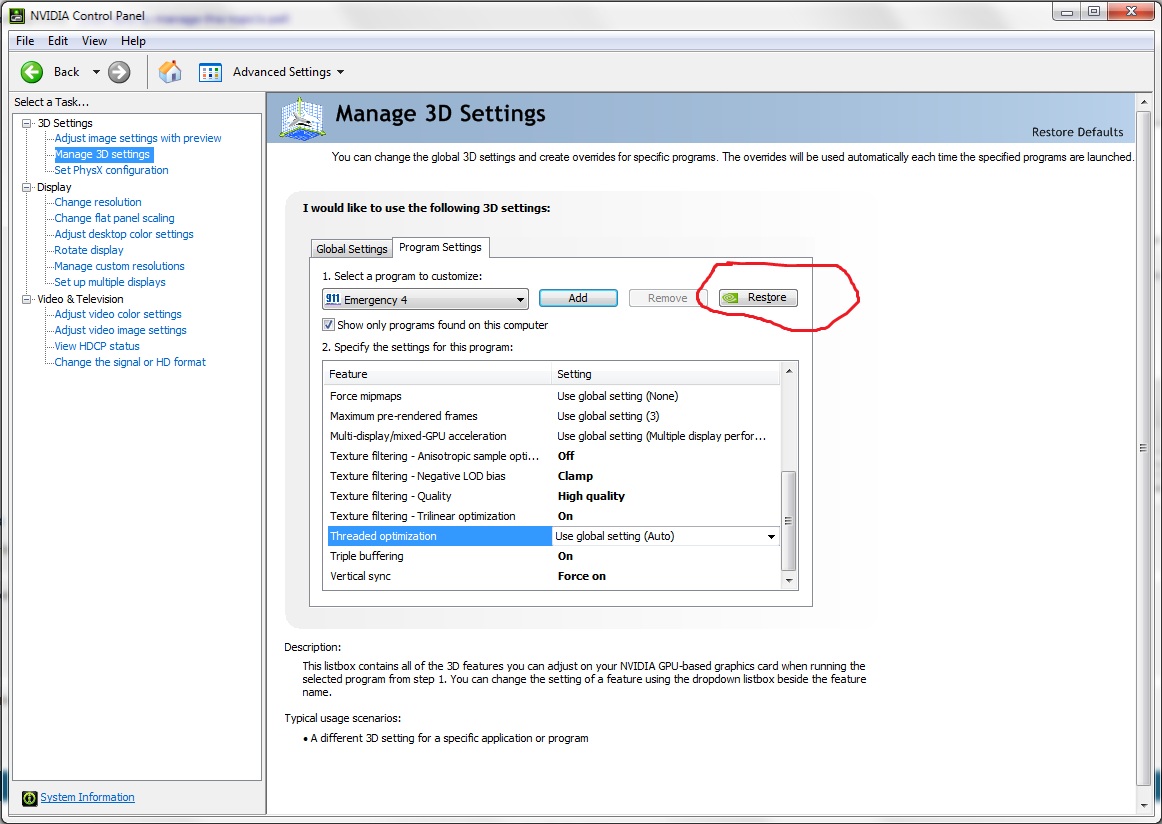This screenshot has height=824, width=1162.
Task: Select Multi-display/mixed-GPU acceleration row
Action: [553, 436]
